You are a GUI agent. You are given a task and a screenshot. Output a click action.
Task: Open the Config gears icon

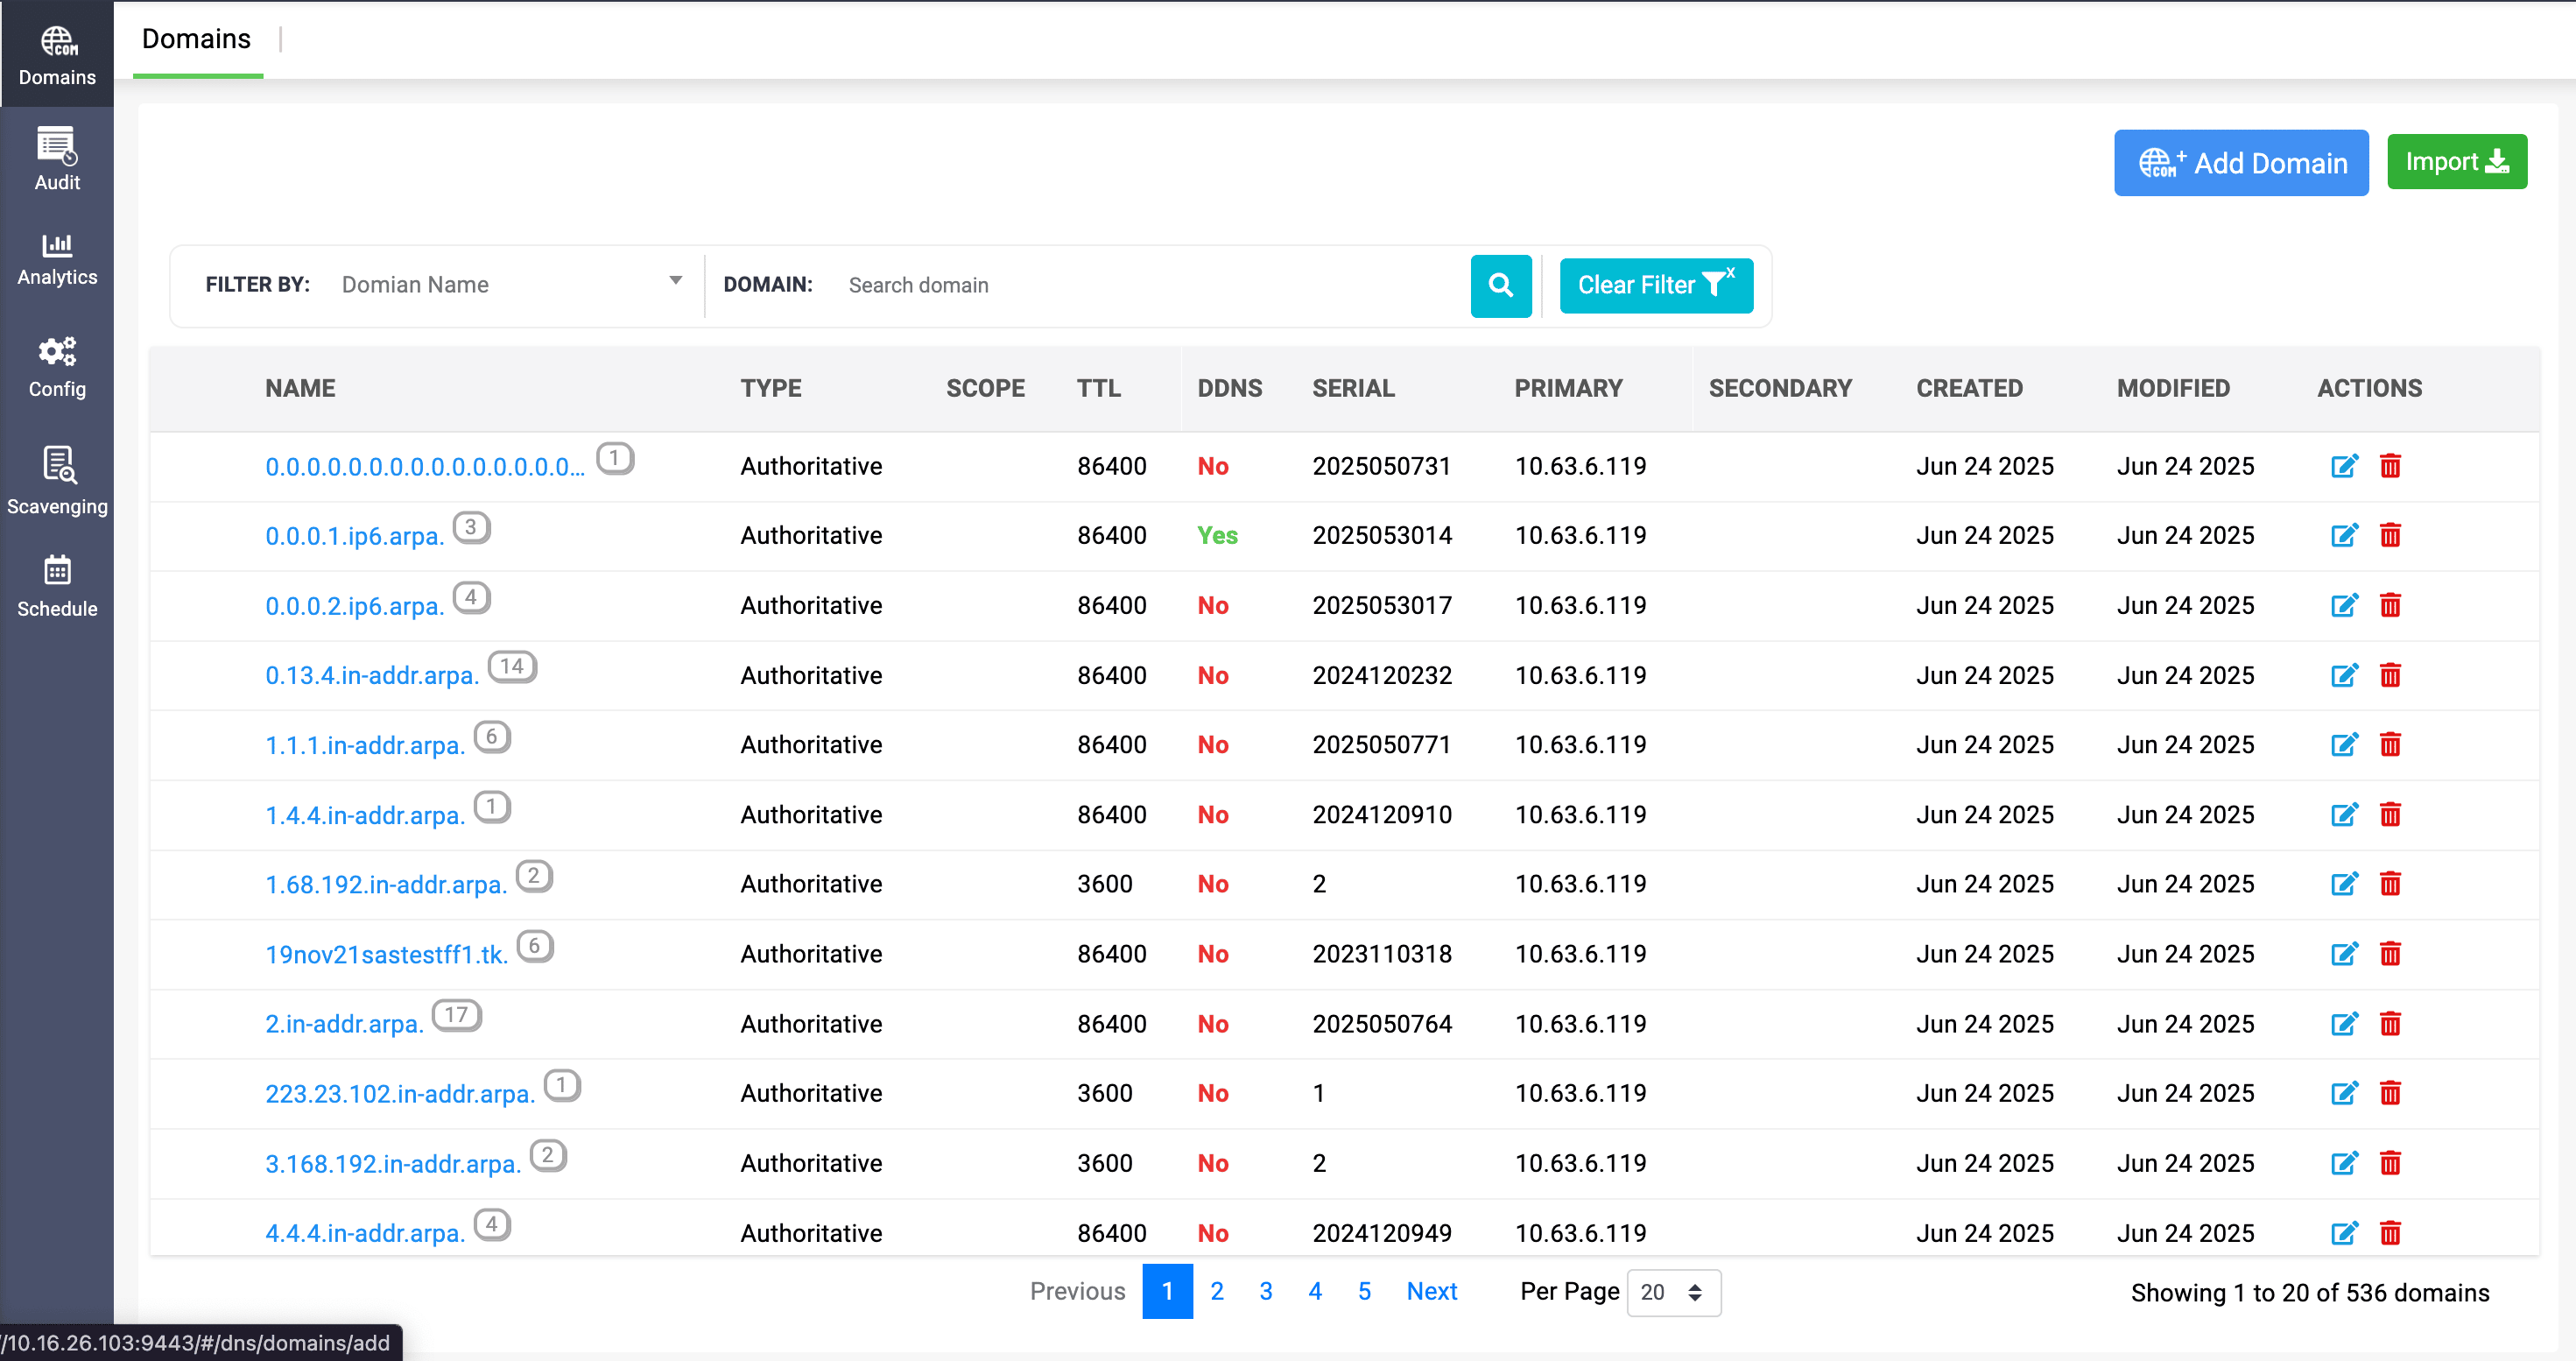[x=56, y=352]
